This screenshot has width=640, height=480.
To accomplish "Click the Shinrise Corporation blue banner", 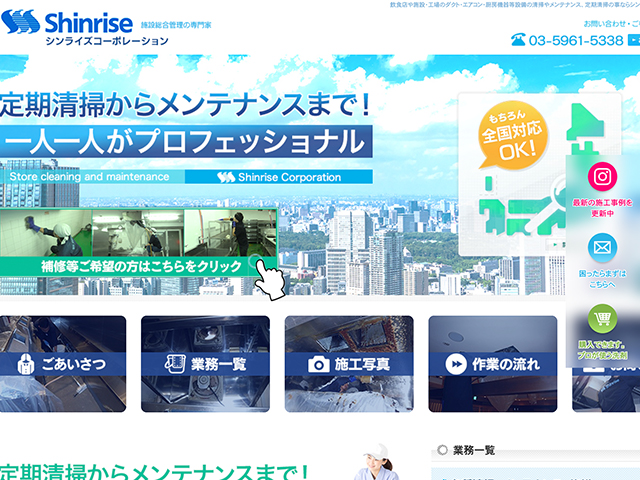I will (279, 177).
